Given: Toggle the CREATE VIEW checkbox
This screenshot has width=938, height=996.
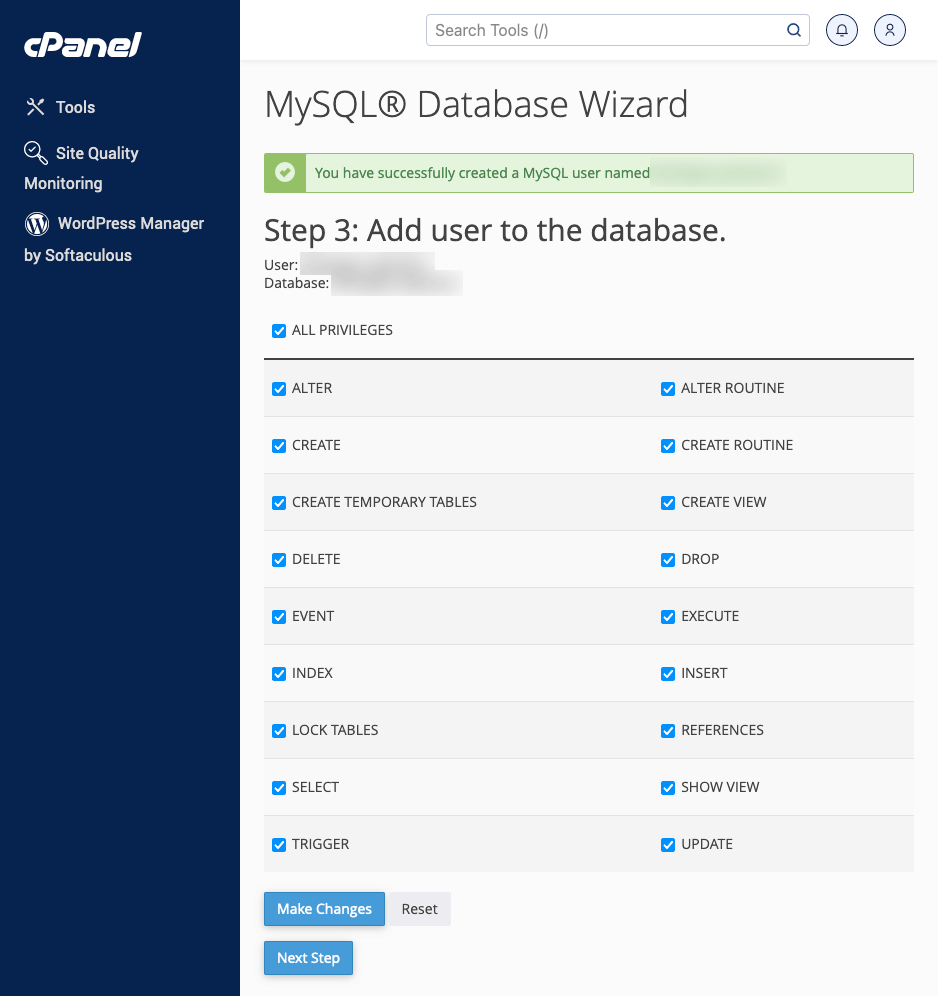Looking at the screenshot, I should point(667,503).
